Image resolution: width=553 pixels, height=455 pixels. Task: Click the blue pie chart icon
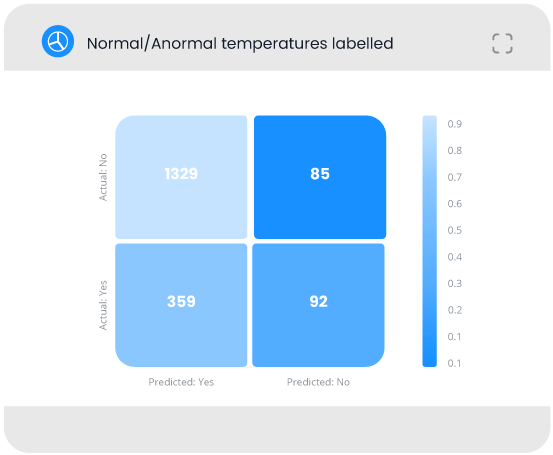58,41
